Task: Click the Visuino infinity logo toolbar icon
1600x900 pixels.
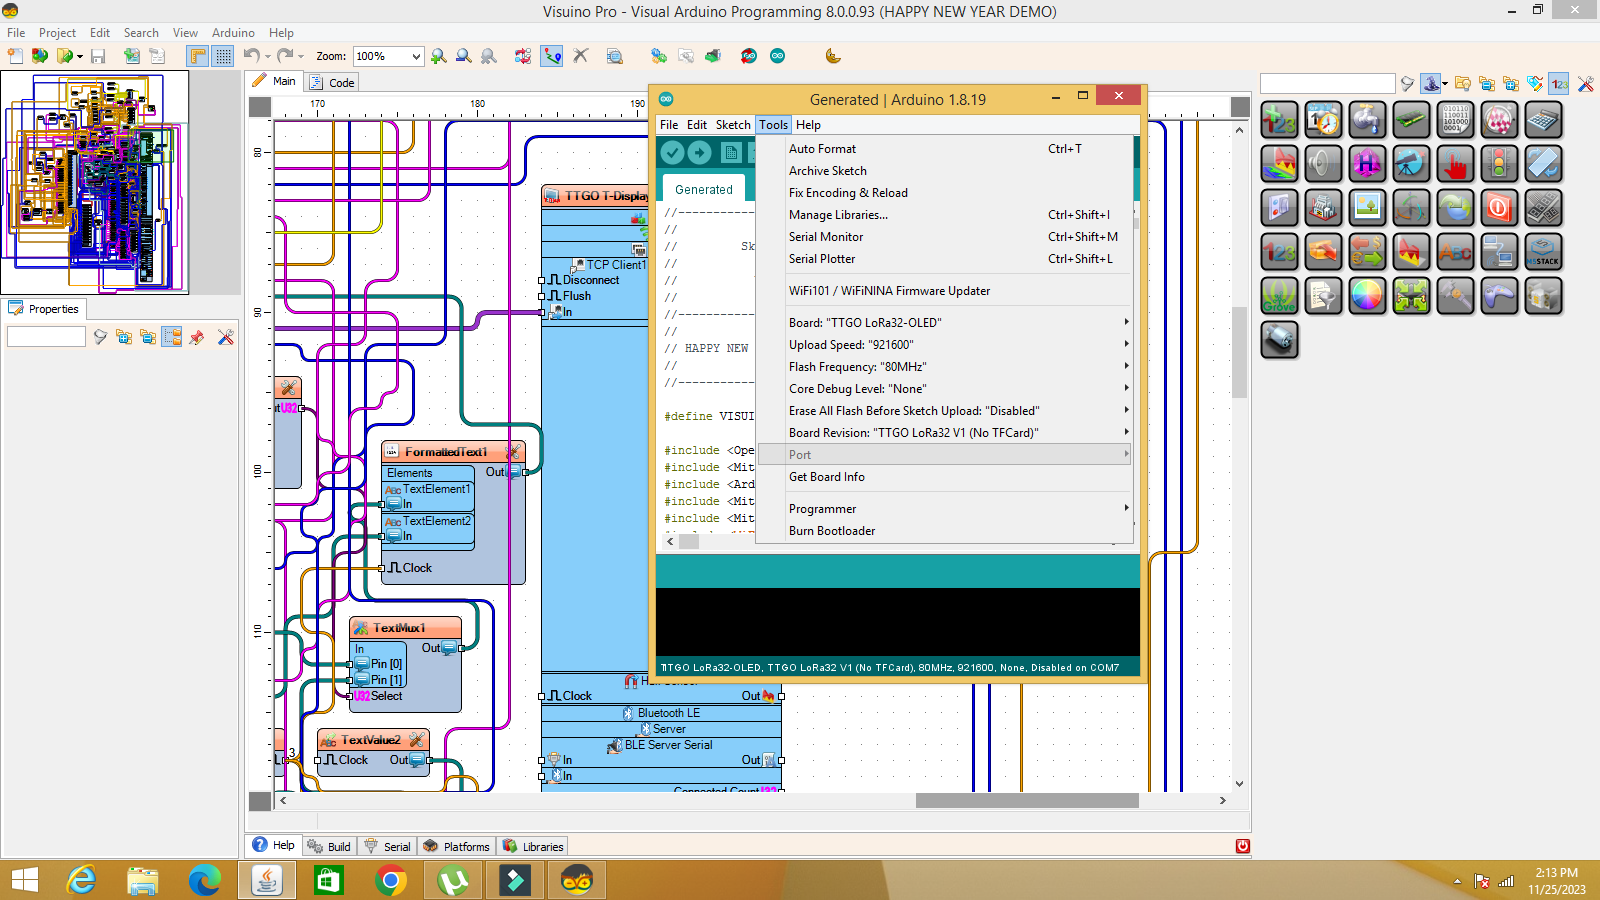Action: [x=778, y=56]
